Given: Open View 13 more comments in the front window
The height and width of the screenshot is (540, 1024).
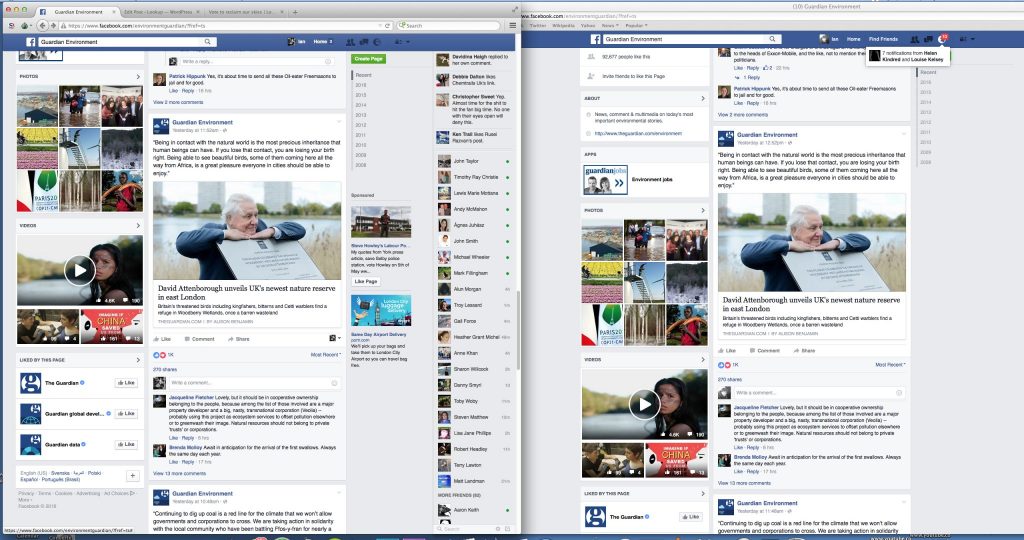Looking at the screenshot, I should click(179, 473).
